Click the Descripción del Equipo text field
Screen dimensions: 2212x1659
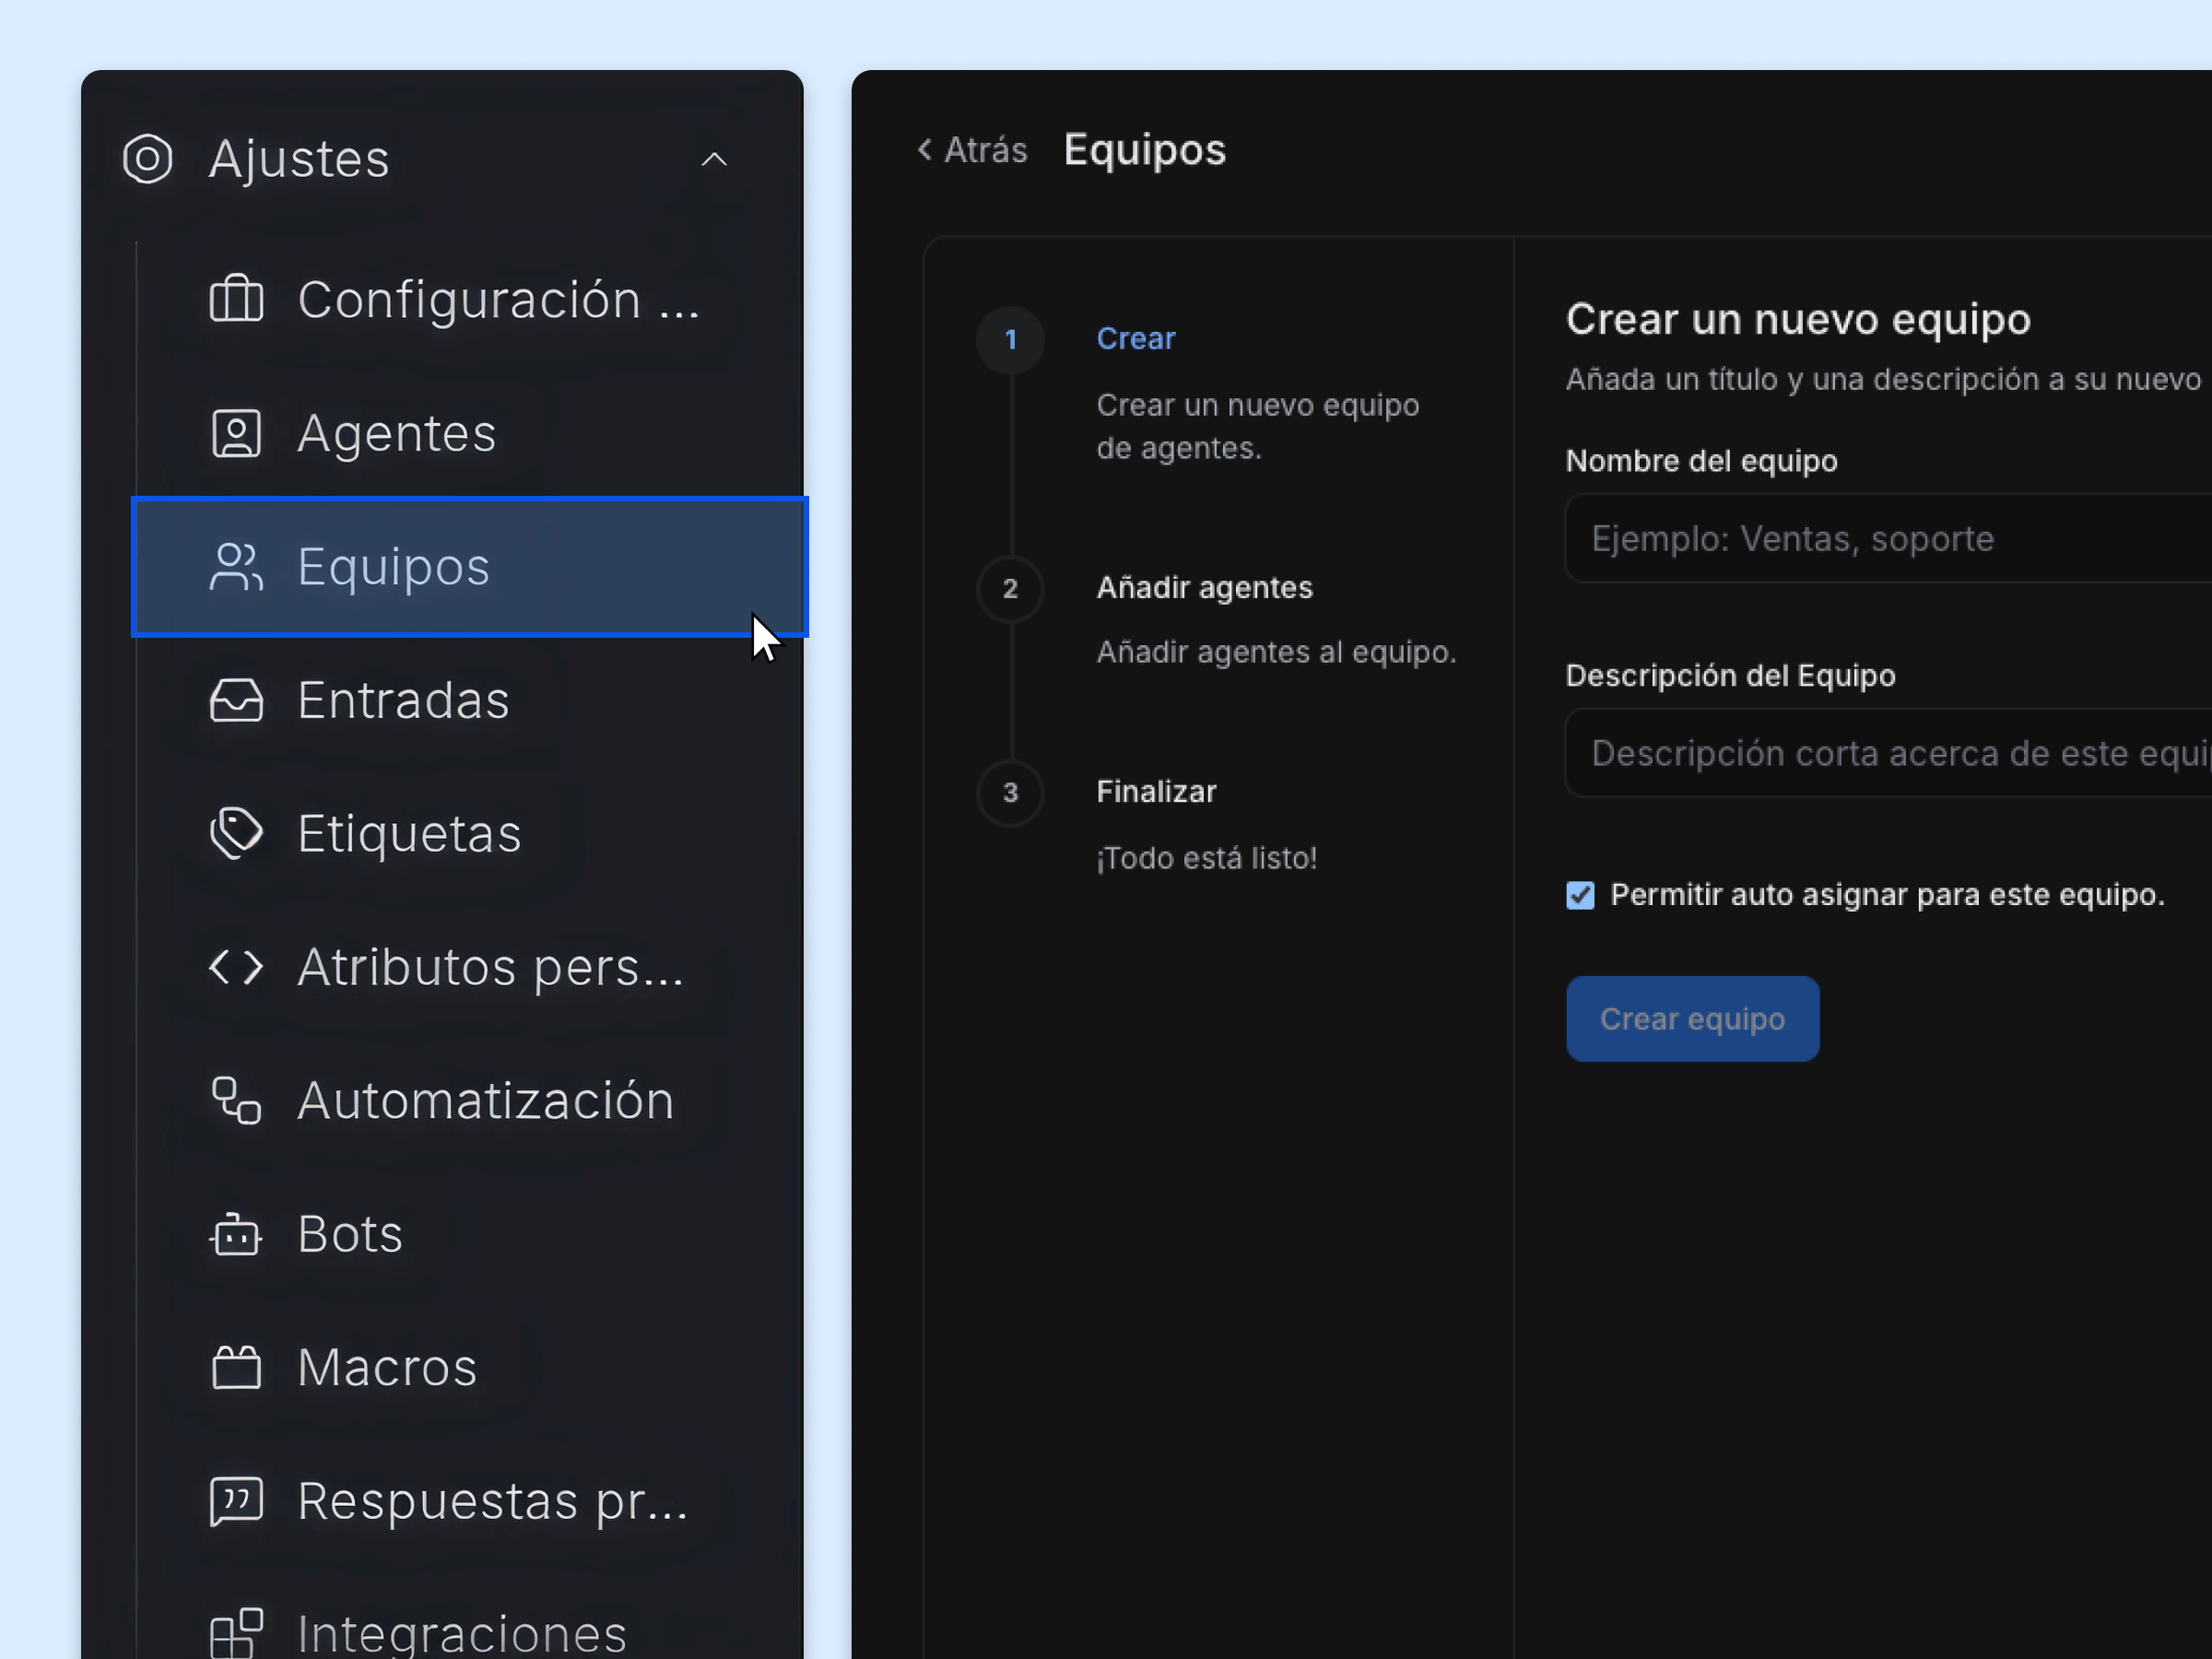pyautogui.click(x=1890, y=753)
